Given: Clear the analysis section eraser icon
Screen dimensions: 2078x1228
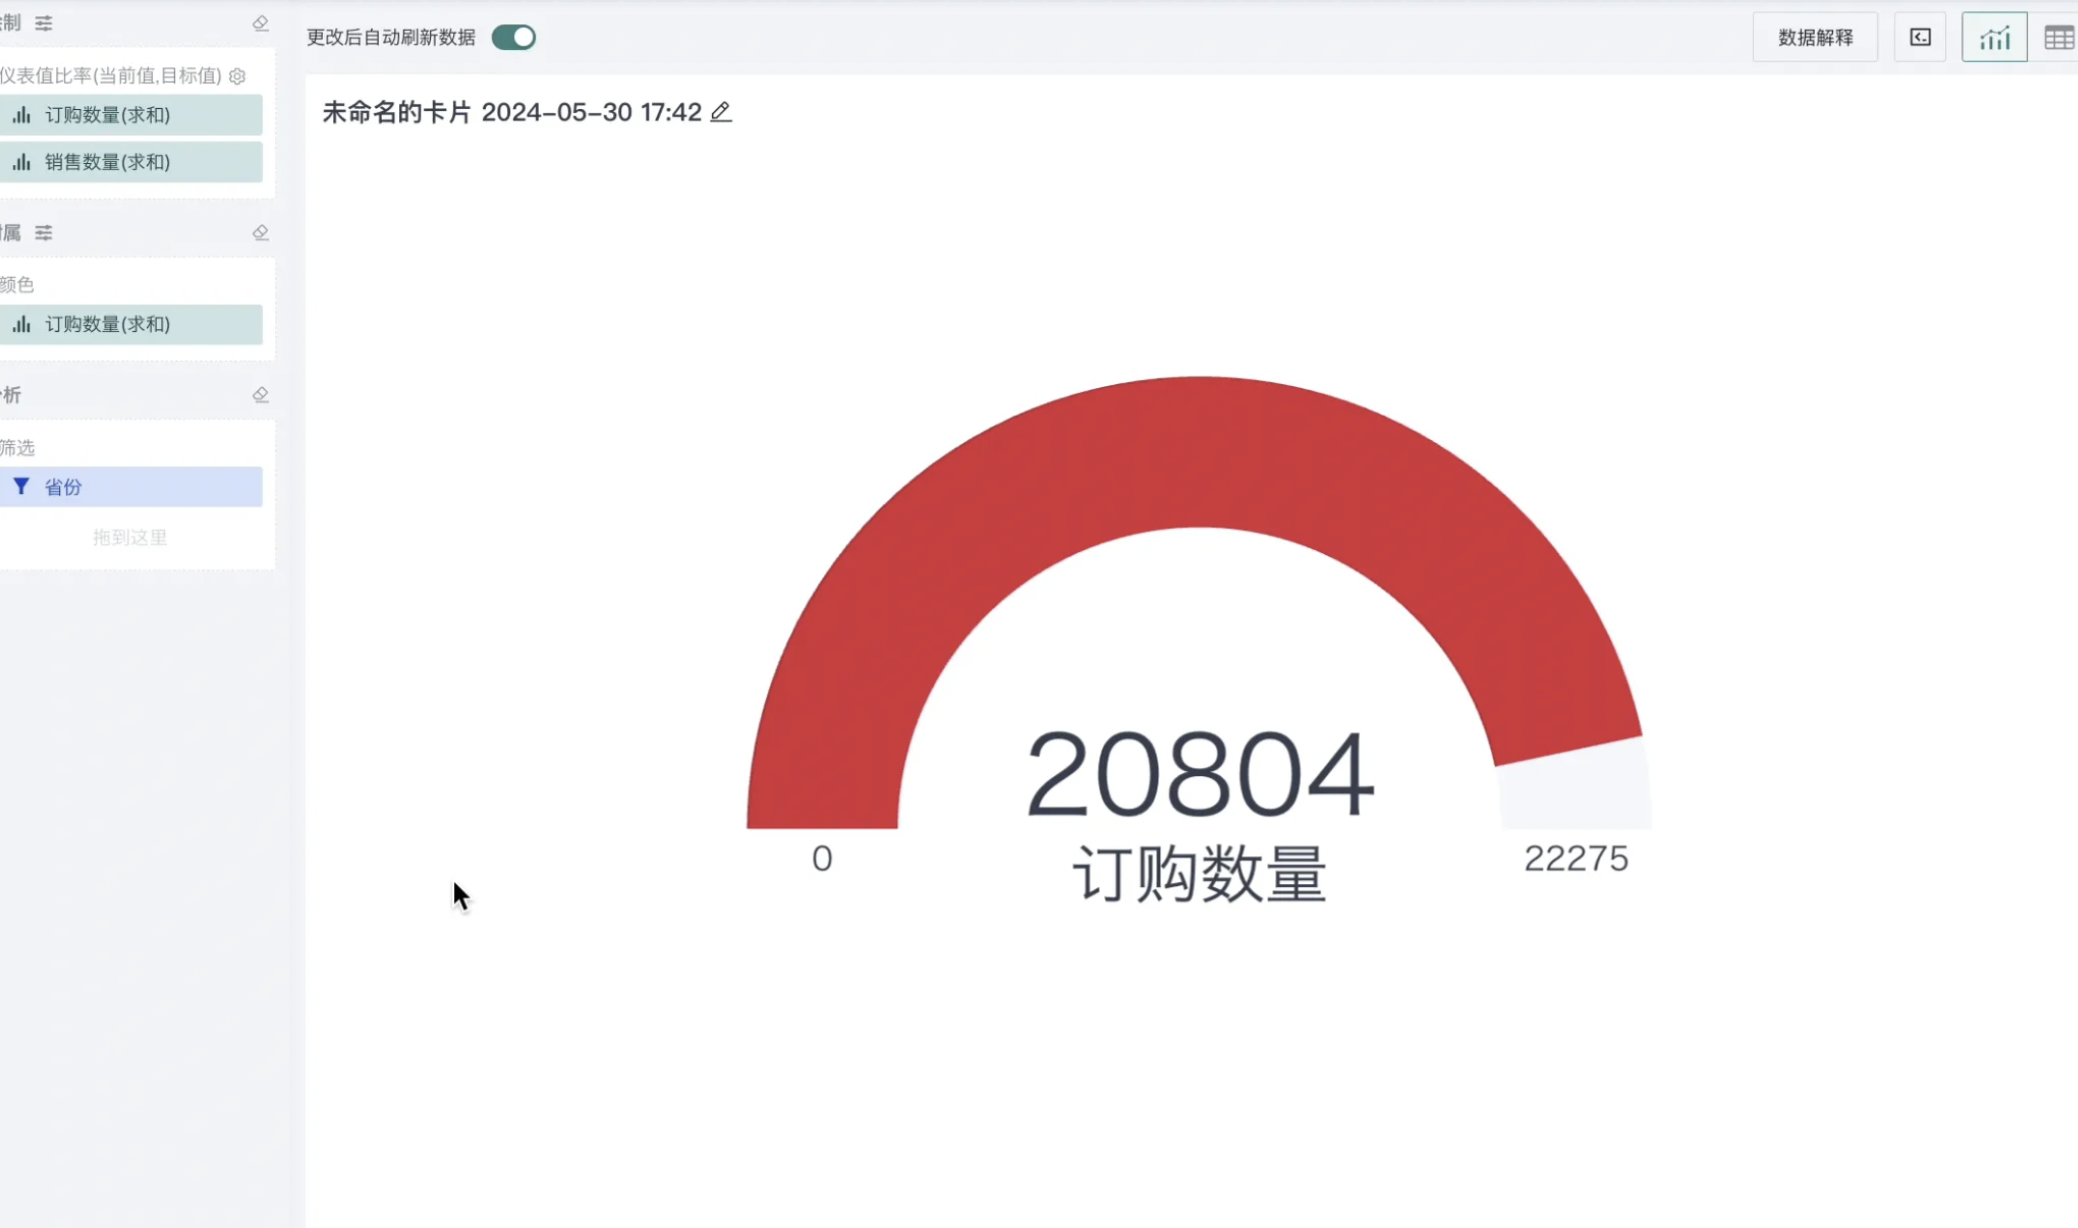Looking at the screenshot, I should pyautogui.click(x=260, y=395).
